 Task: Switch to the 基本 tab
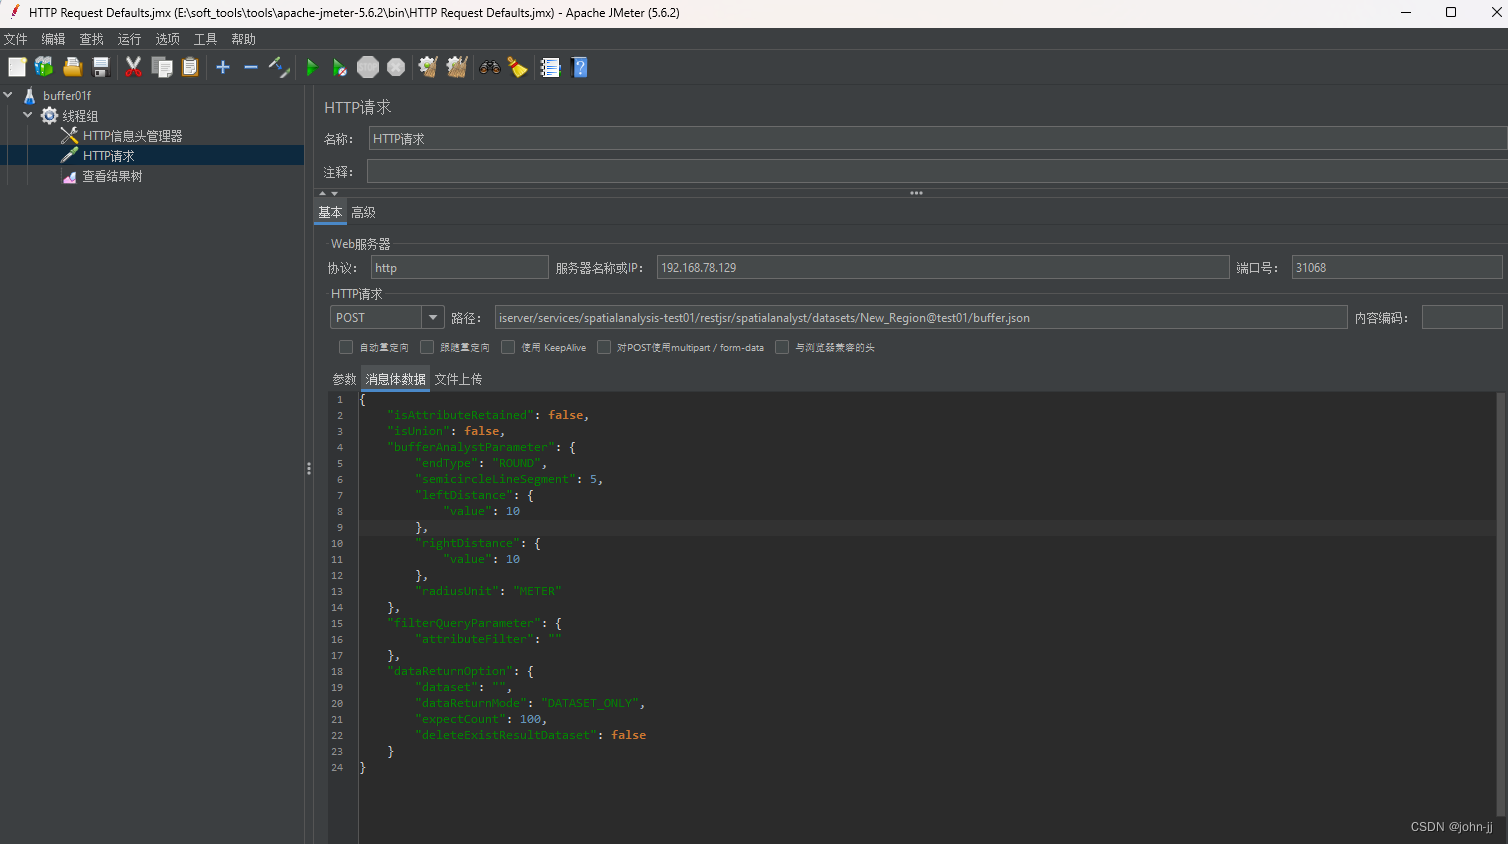pyautogui.click(x=330, y=212)
